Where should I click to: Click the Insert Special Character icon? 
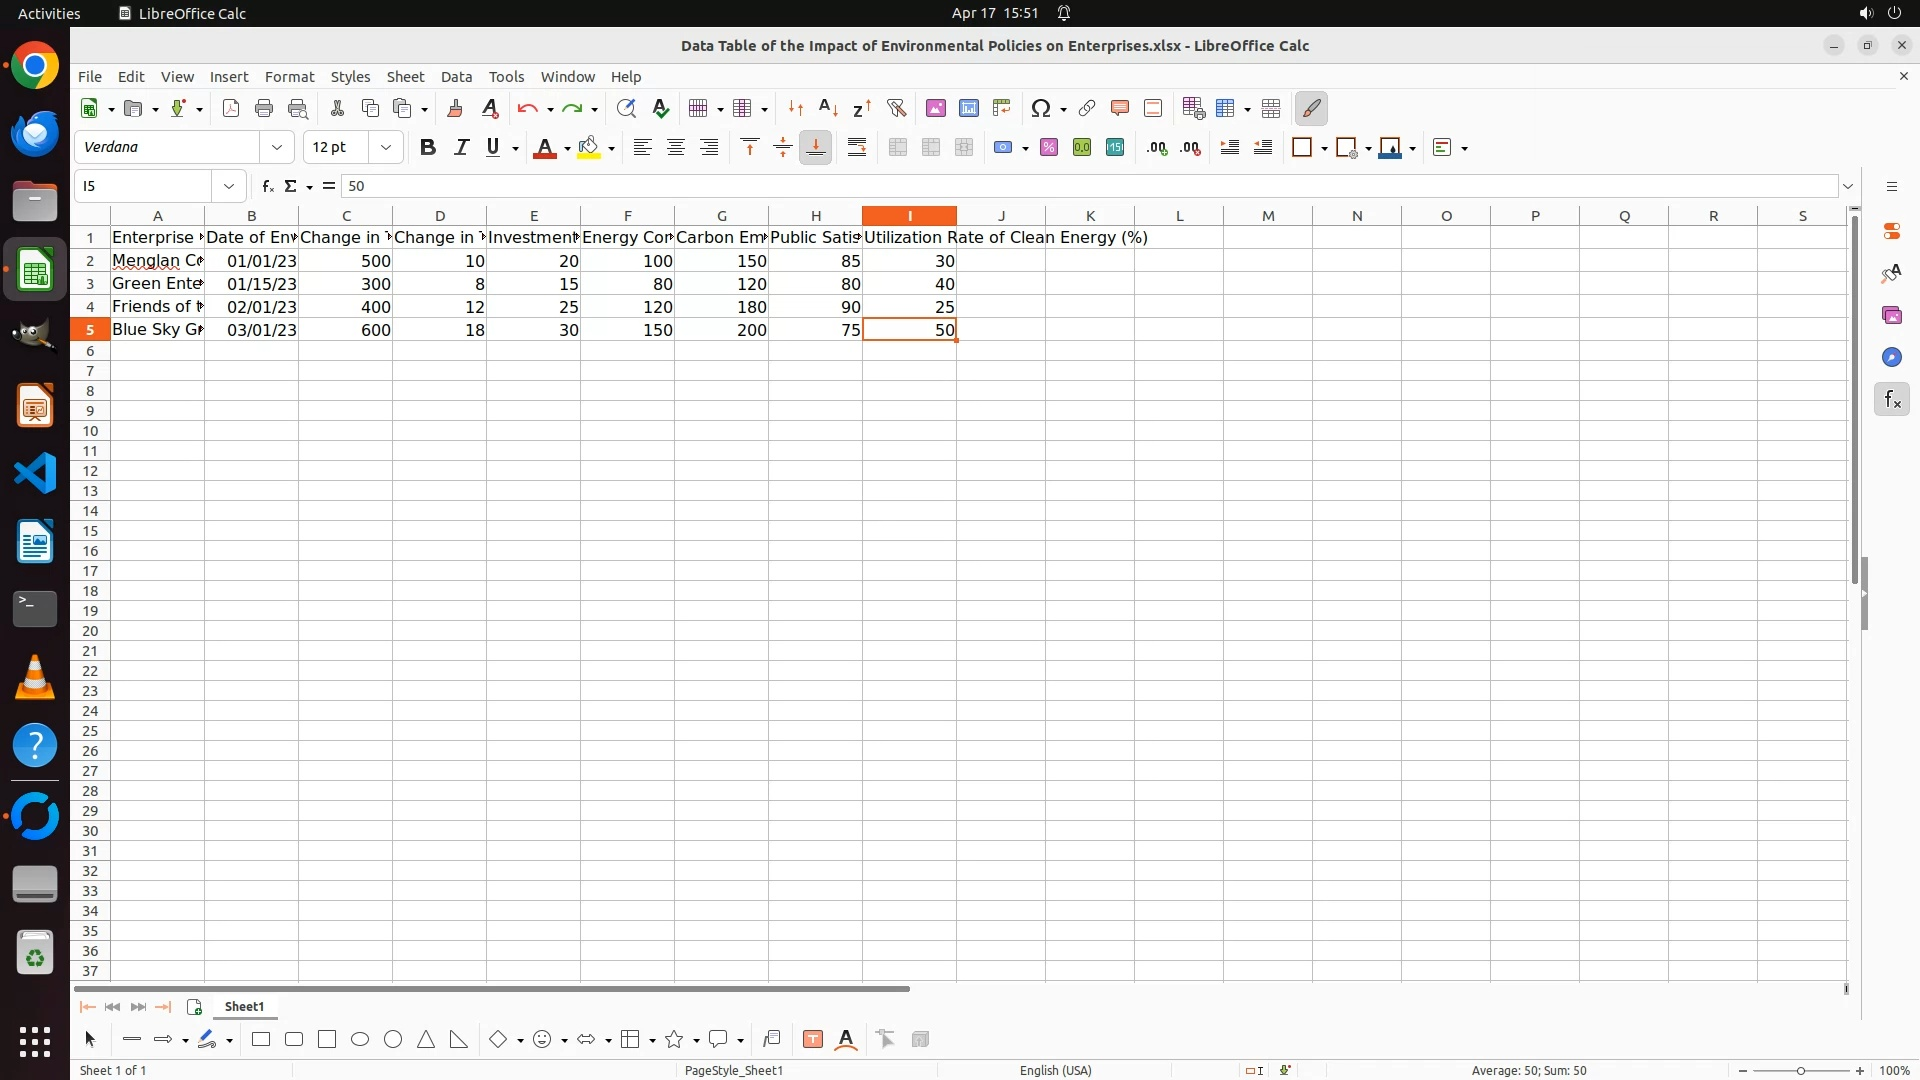coord(1040,108)
